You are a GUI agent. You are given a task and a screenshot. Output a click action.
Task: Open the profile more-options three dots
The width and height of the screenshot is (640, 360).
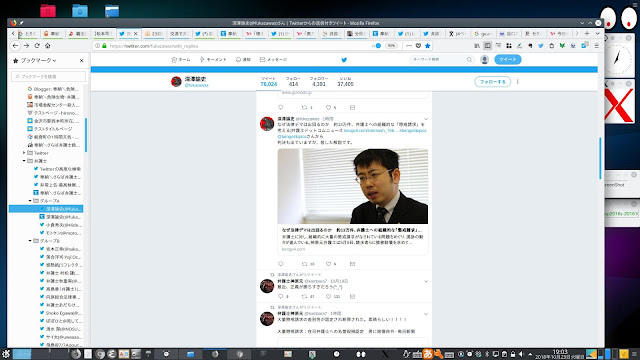(x=517, y=82)
